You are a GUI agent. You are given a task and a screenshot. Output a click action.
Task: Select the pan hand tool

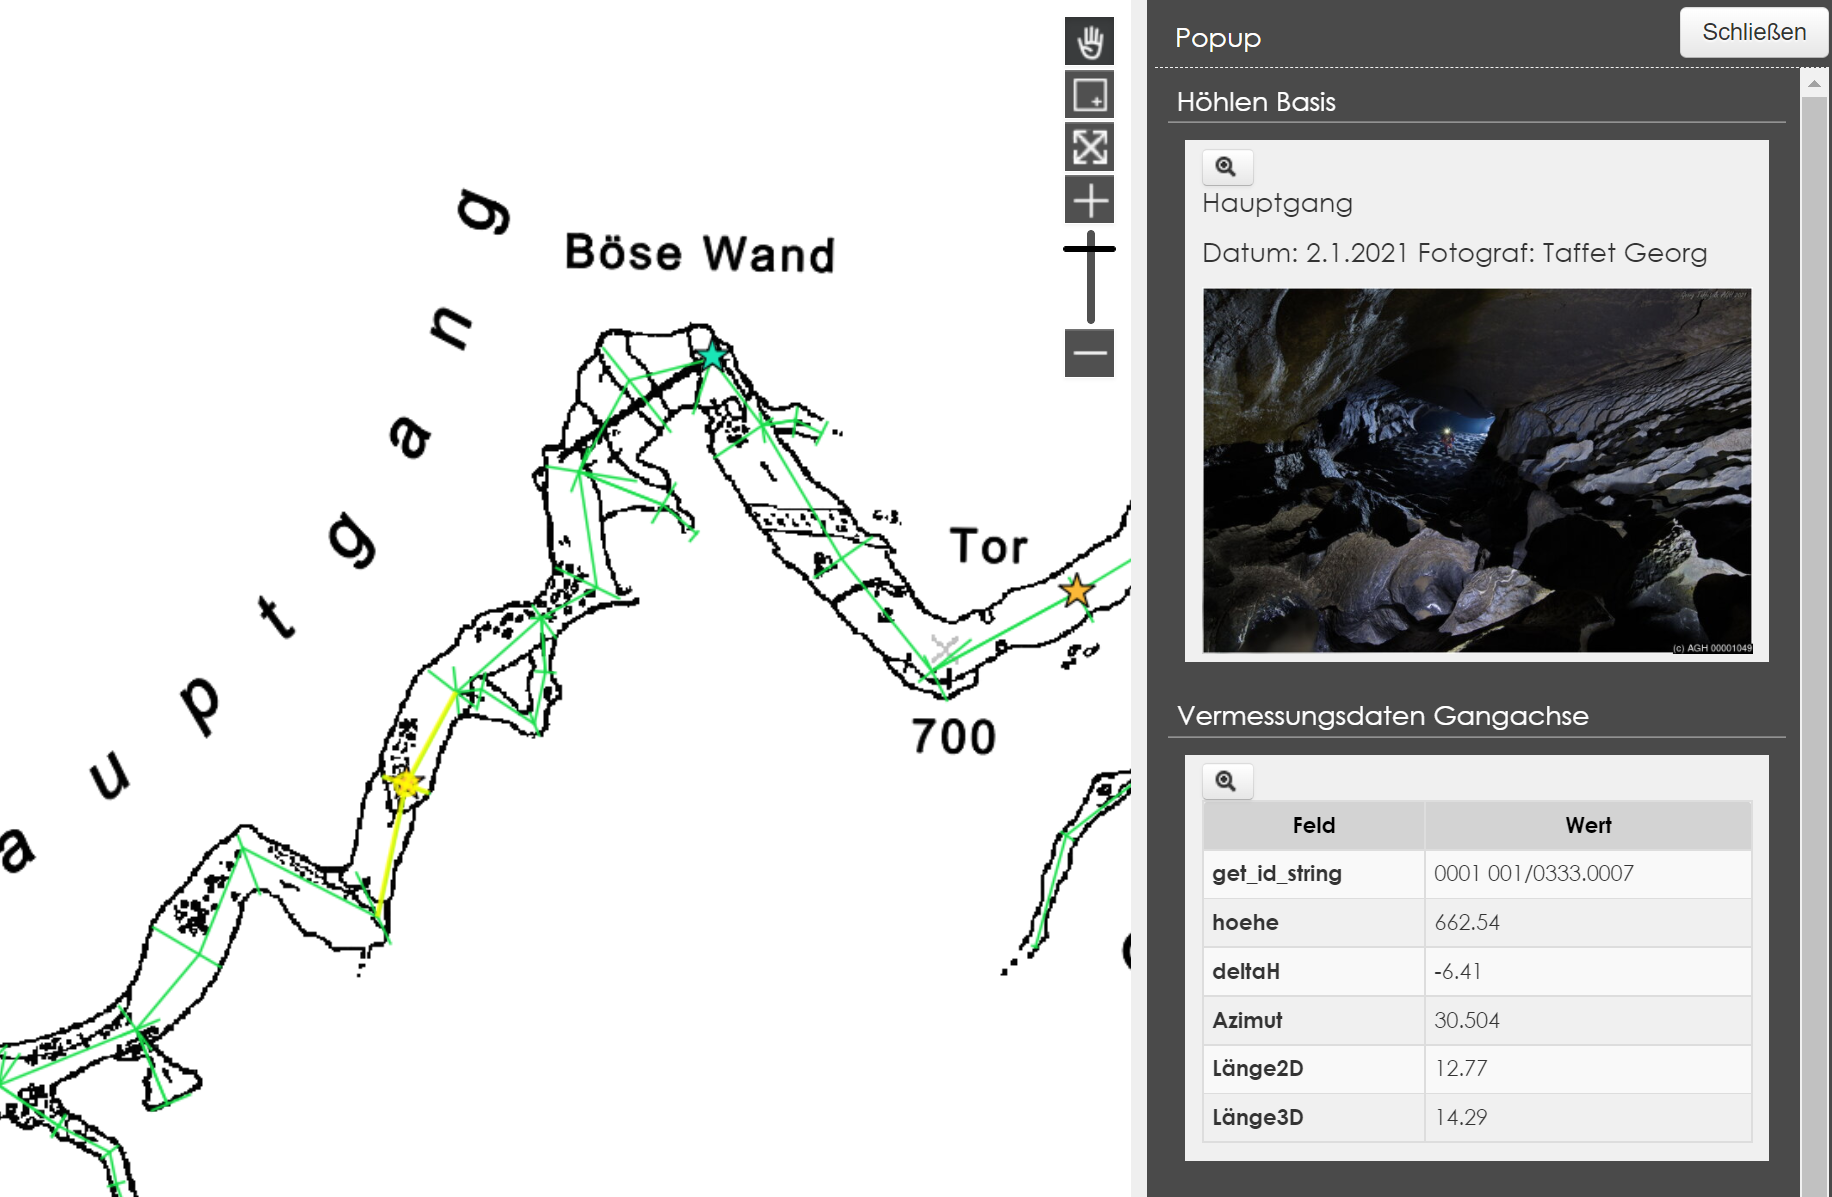pyautogui.click(x=1089, y=42)
